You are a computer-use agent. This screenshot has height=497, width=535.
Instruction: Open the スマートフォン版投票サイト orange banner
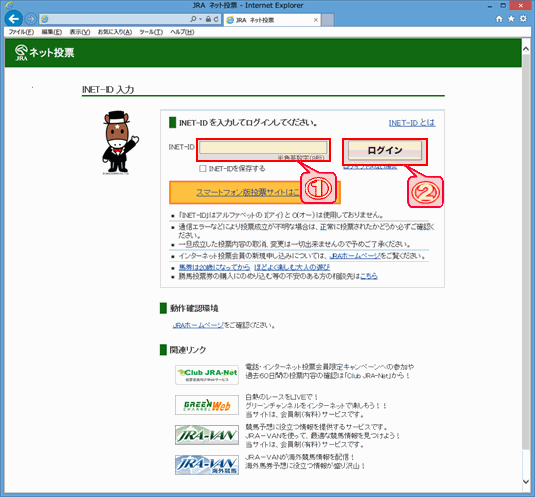(255, 192)
